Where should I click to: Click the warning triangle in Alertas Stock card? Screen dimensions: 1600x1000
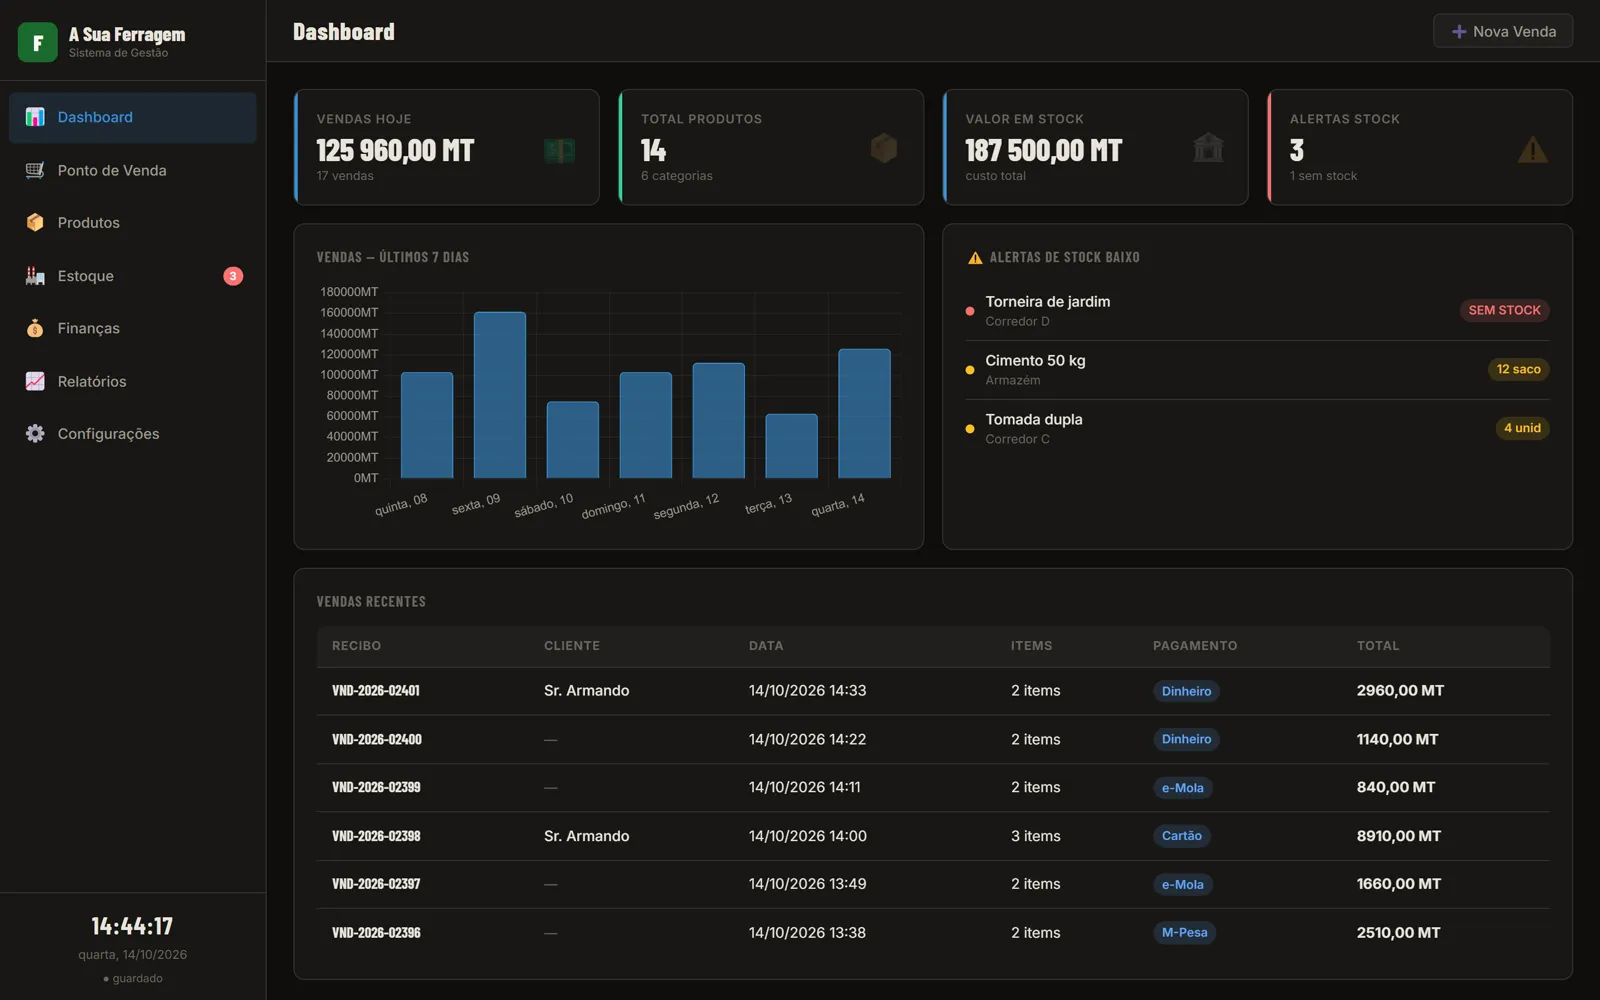pyautogui.click(x=1533, y=150)
